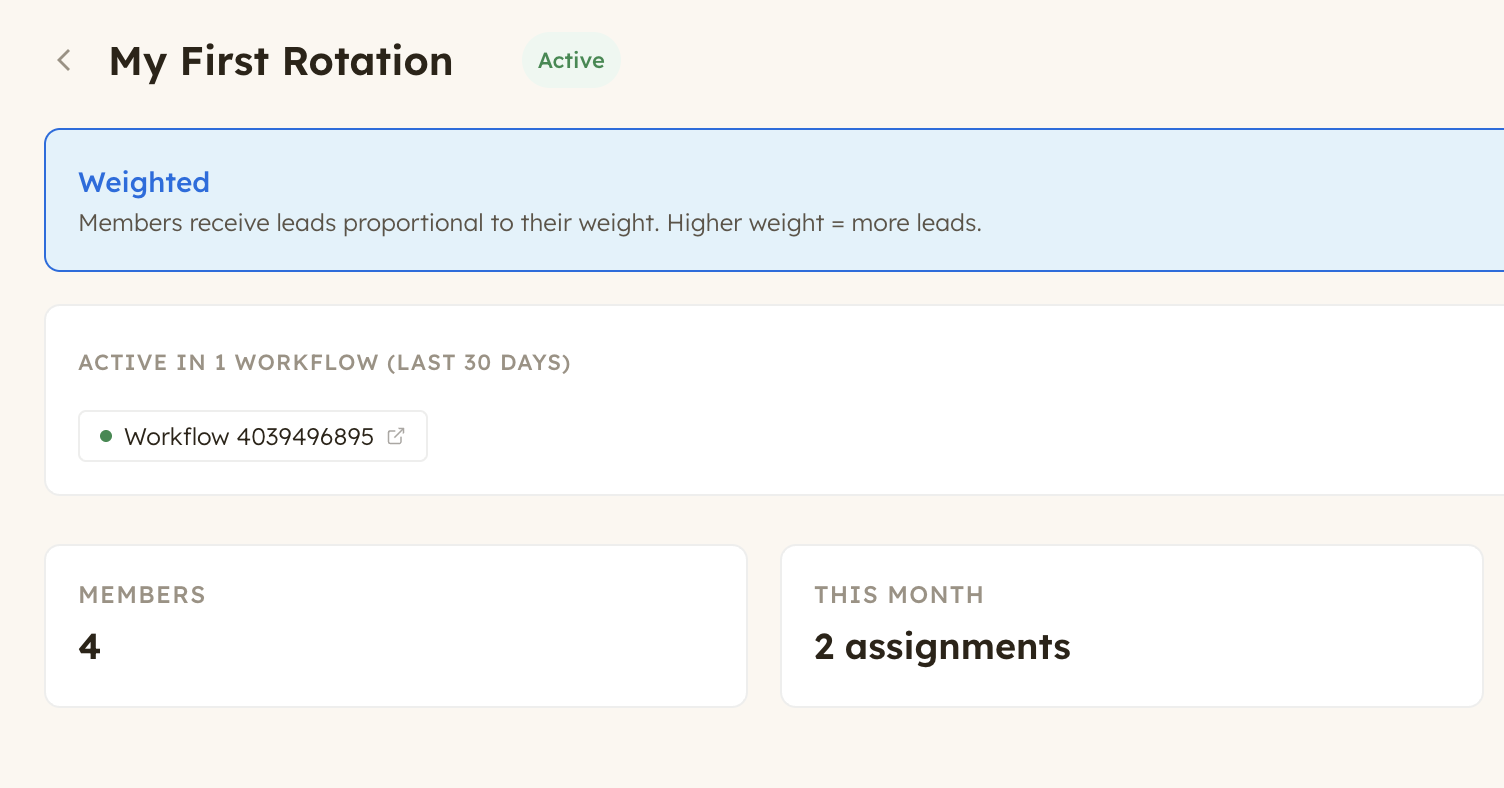Click the back chevron arrow
The width and height of the screenshot is (1504, 788).
pyautogui.click(x=64, y=61)
